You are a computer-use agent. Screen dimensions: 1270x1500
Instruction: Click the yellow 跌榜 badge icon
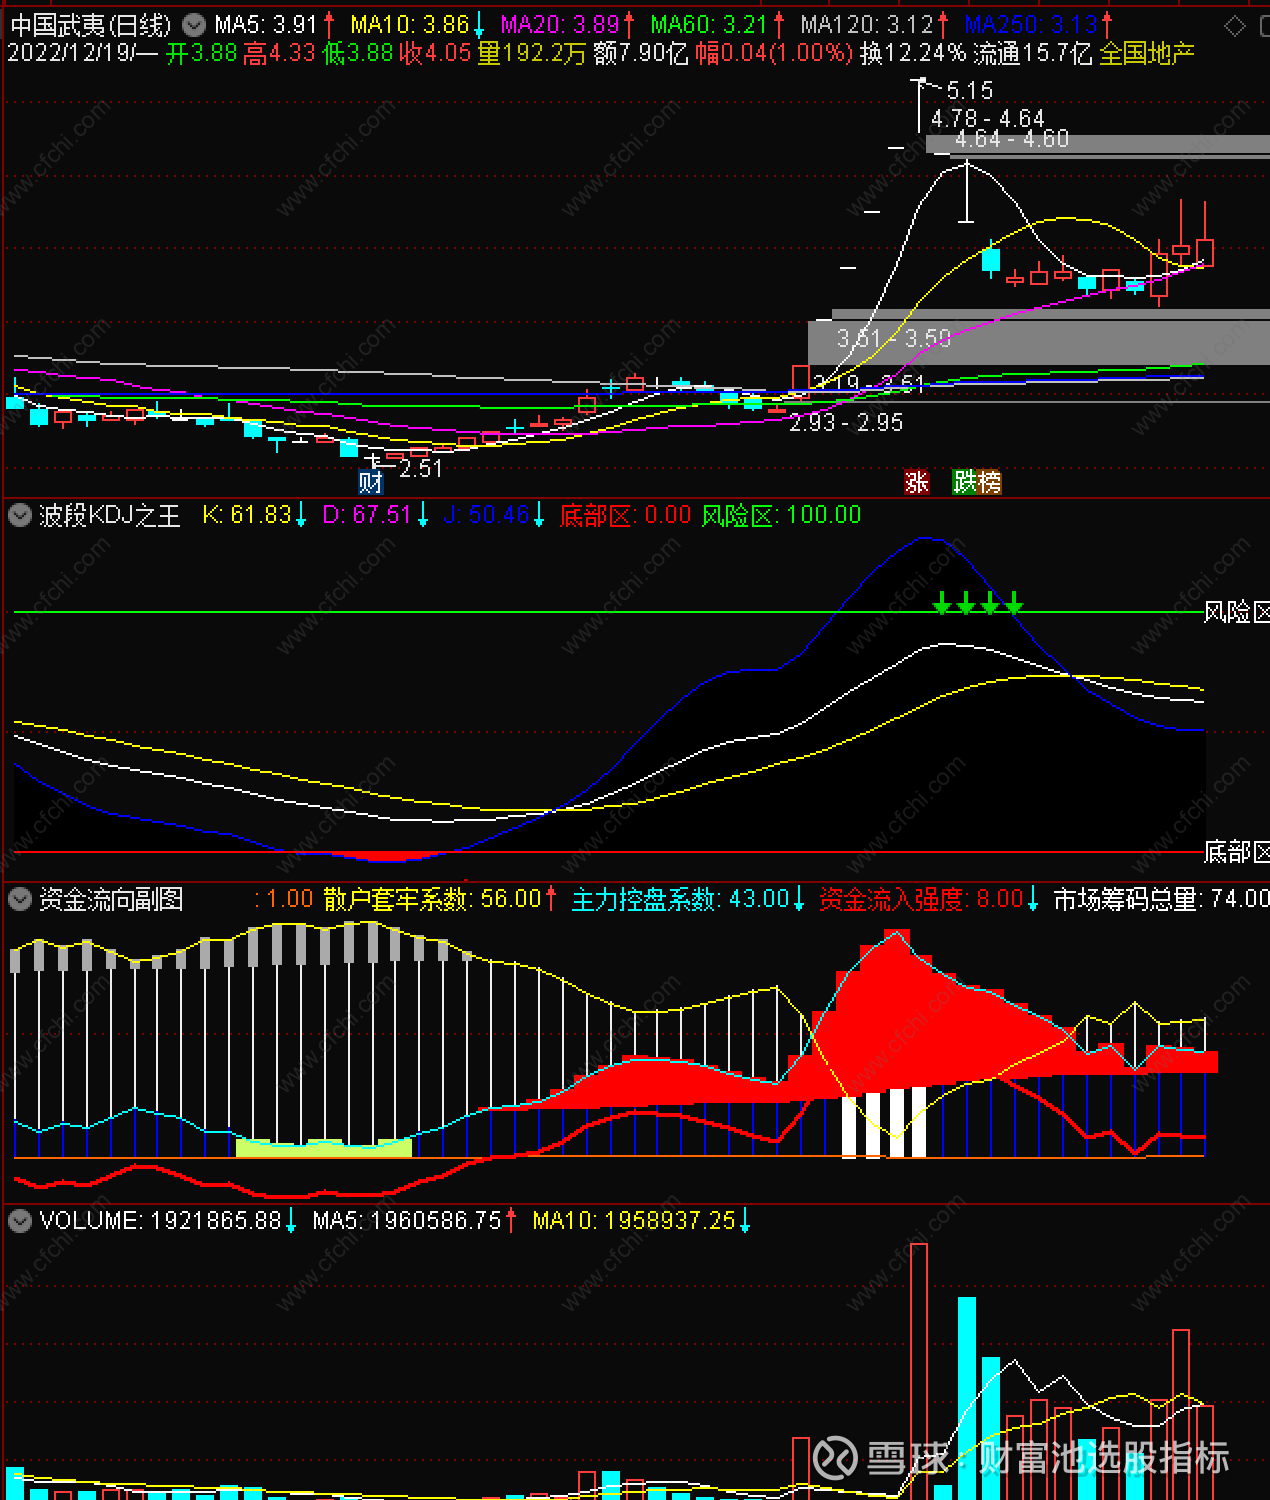tap(978, 481)
